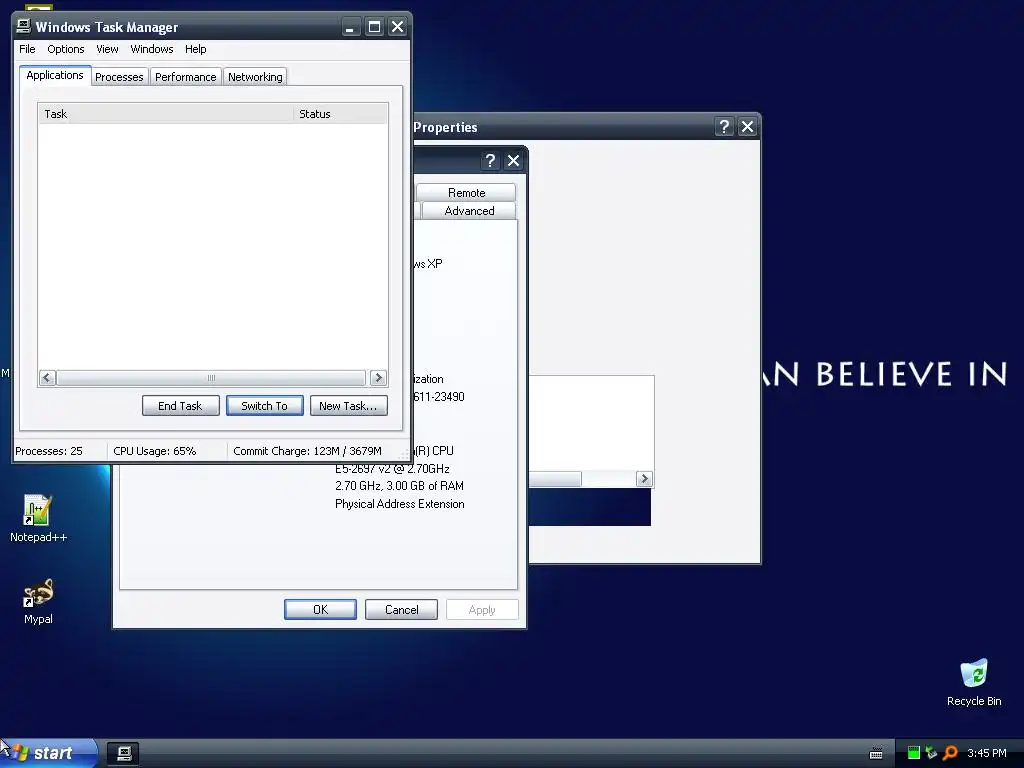Image resolution: width=1024 pixels, height=768 pixels.
Task: Open the Start menu
Action: pyautogui.click(x=49, y=753)
